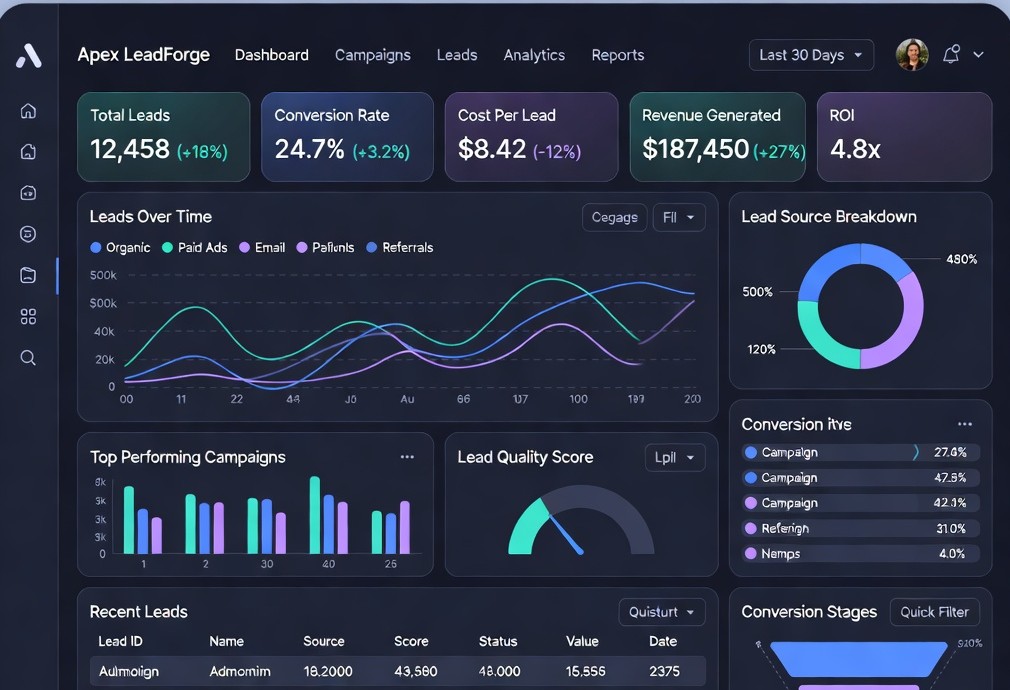1010x690 pixels.
Task: Toggle the Paid Ads legend series
Action: (195, 247)
